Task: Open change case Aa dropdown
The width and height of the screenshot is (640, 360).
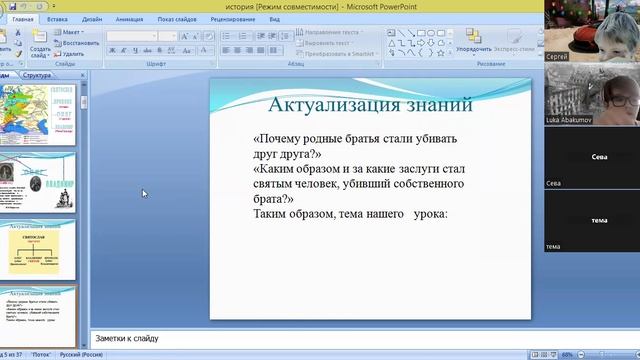Action: (x=187, y=50)
